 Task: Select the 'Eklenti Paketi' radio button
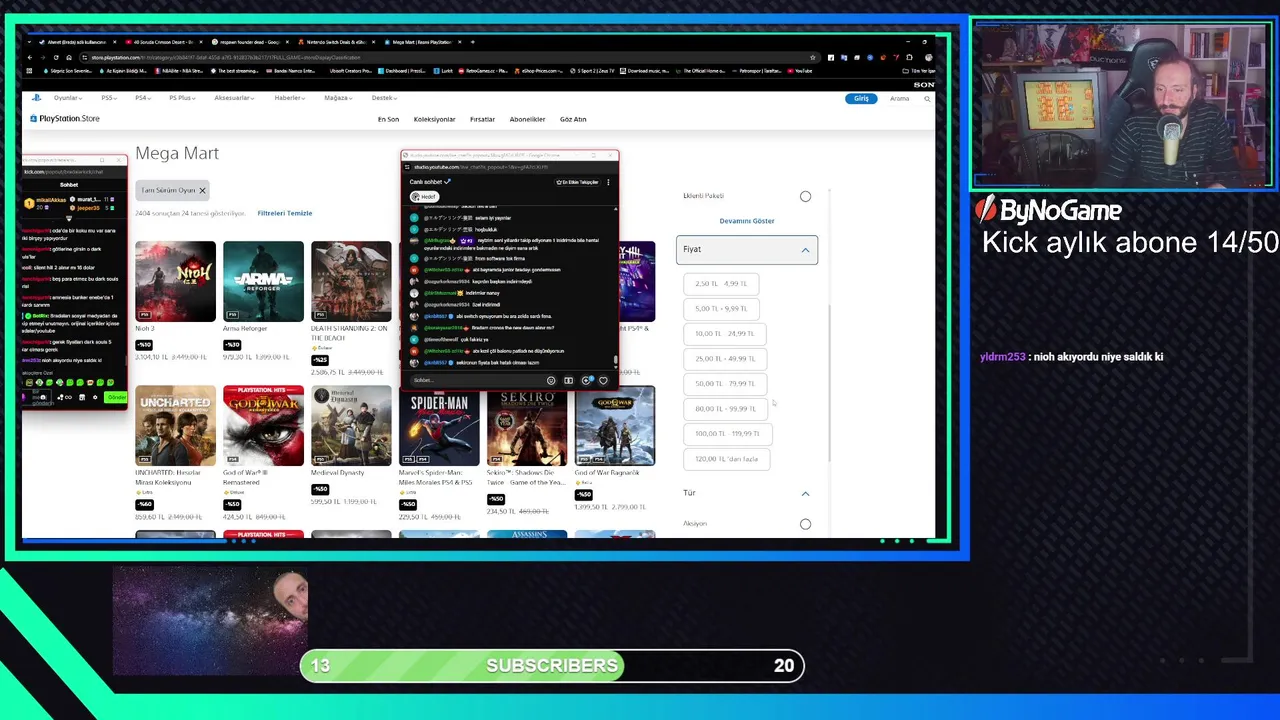tap(805, 196)
